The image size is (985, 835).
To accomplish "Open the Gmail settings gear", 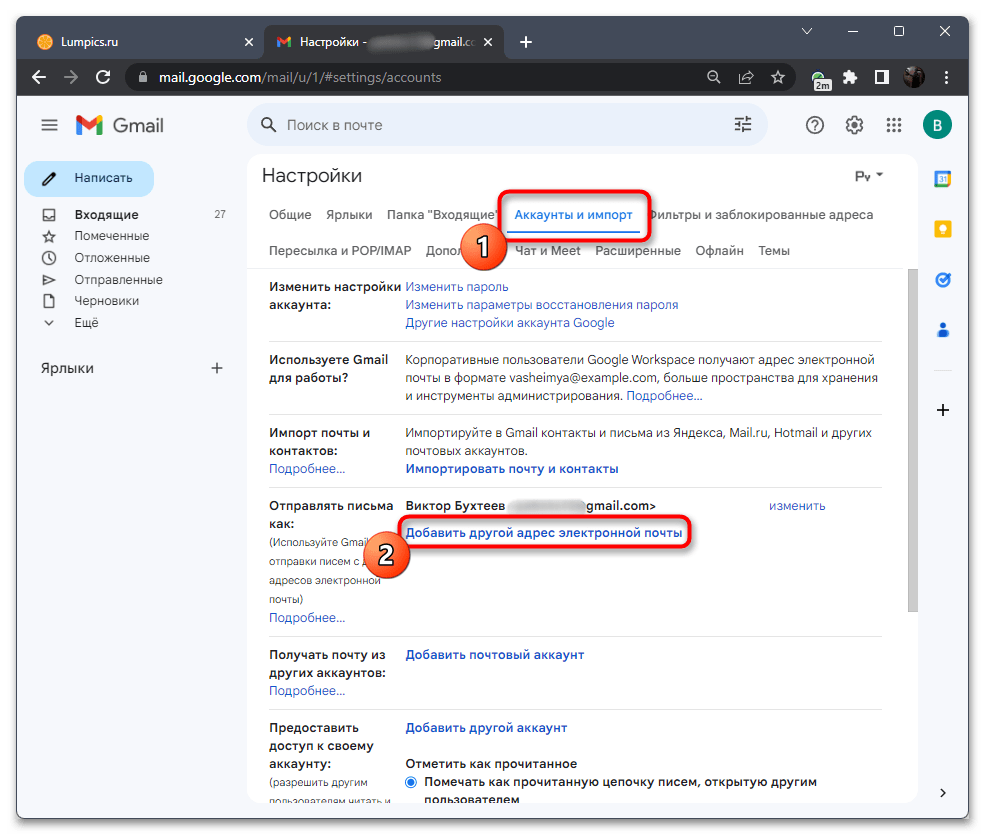I will (x=854, y=124).
